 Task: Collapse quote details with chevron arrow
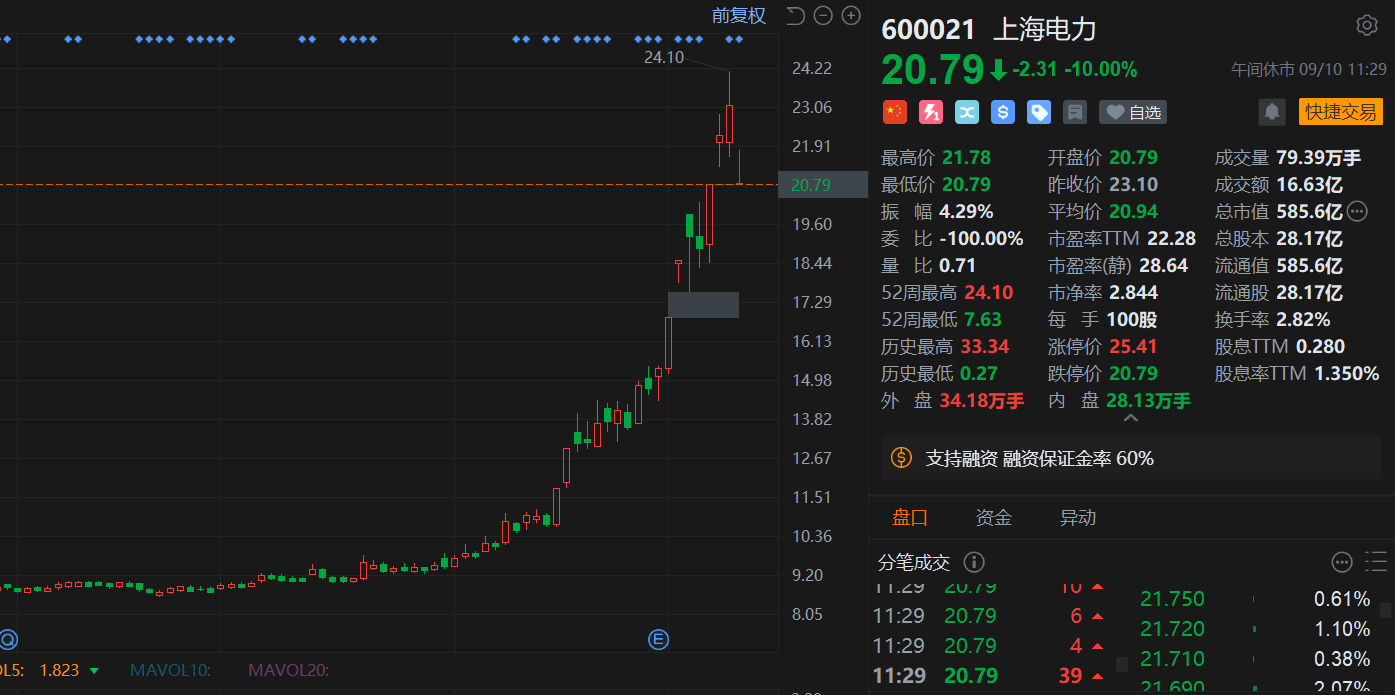pyautogui.click(x=1131, y=419)
